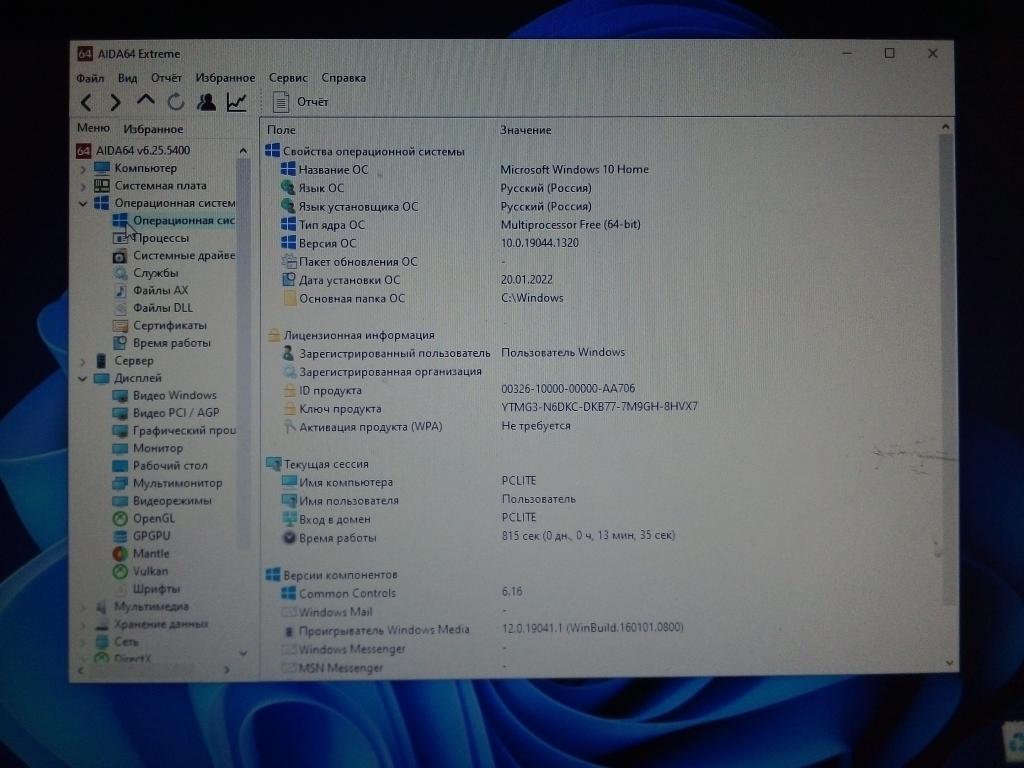Image resolution: width=1024 pixels, height=768 pixels.
Task: Open the Файл menu
Action: point(89,78)
